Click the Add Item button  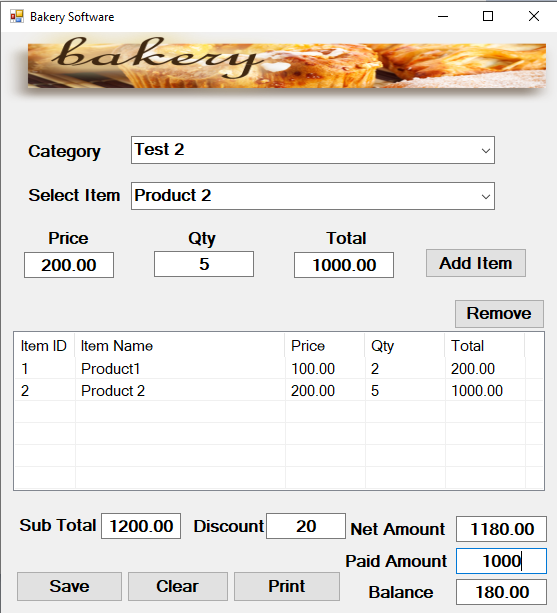[476, 263]
